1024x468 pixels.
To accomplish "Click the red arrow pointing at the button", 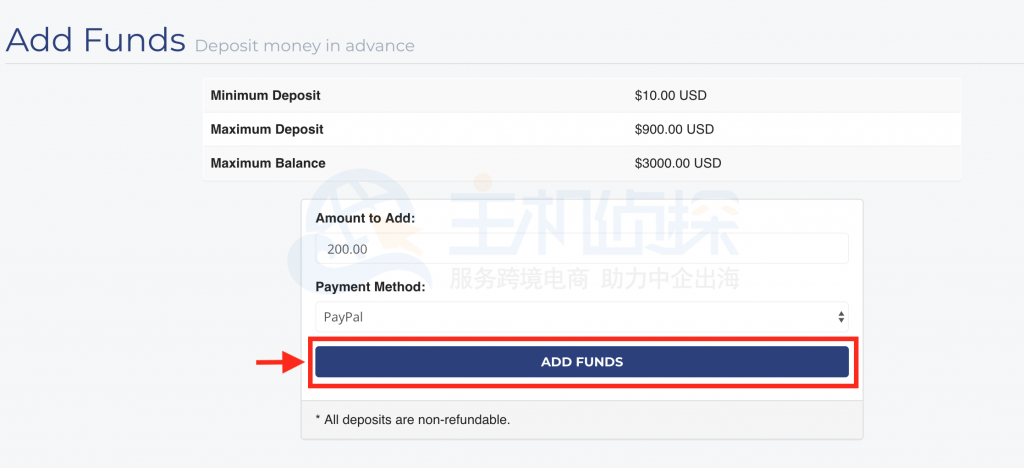I will pos(279,362).
